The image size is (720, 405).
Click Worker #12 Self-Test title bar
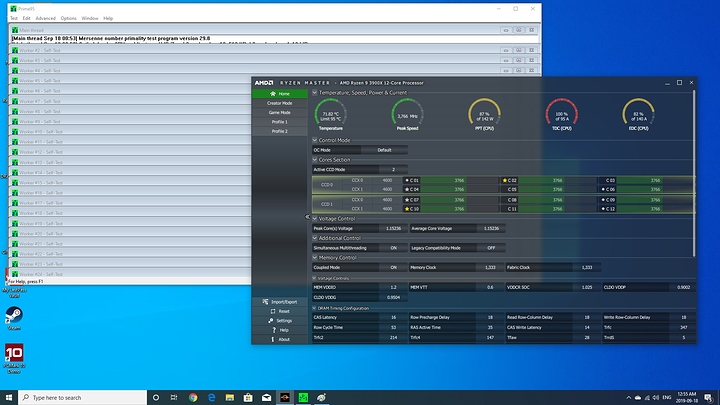click(130, 152)
